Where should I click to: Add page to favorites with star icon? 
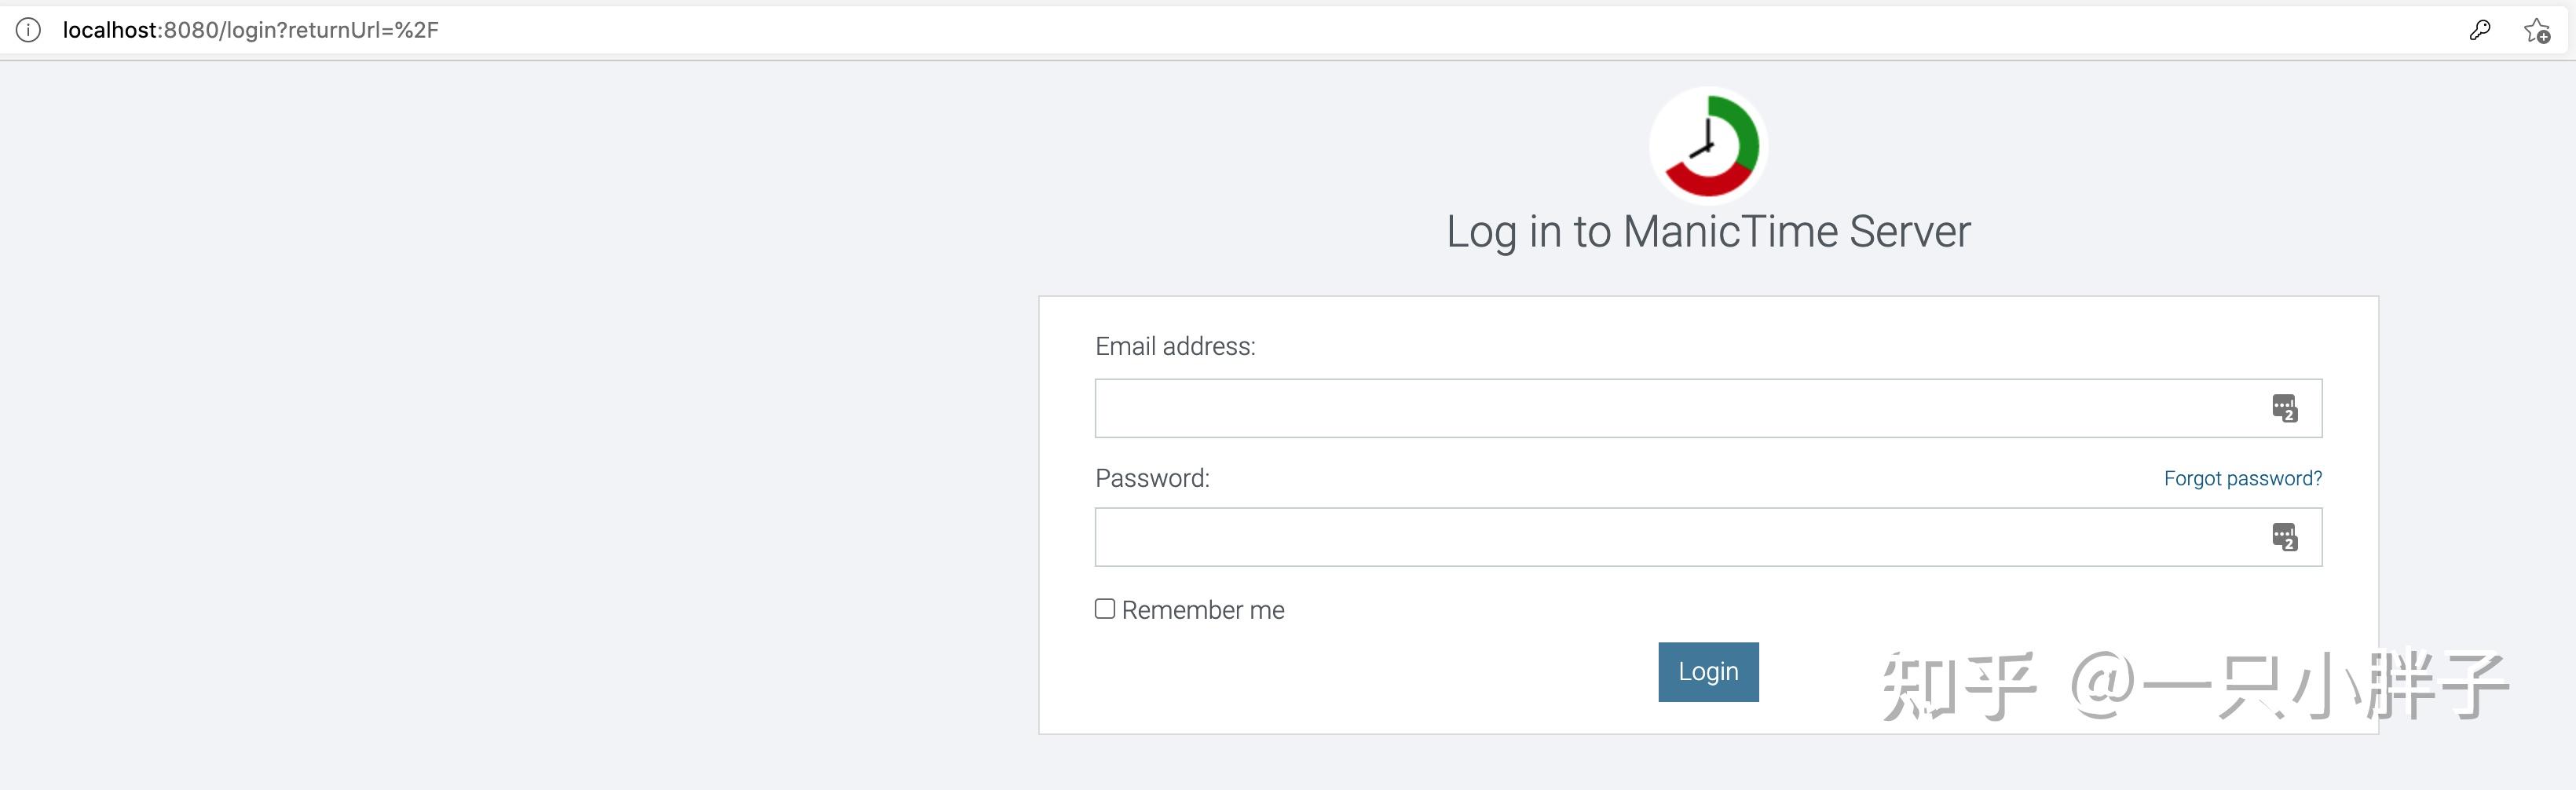(x=2536, y=31)
